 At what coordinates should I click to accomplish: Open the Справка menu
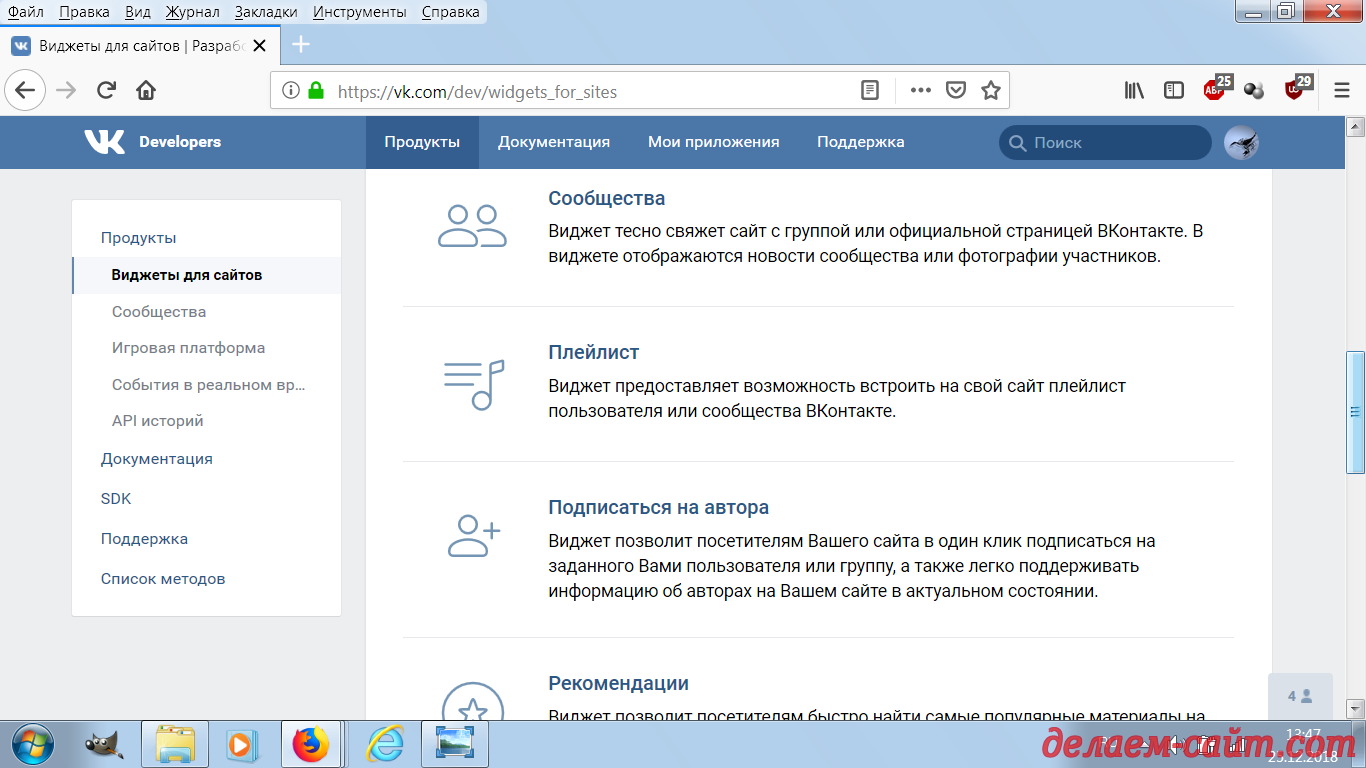tap(450, 12)
